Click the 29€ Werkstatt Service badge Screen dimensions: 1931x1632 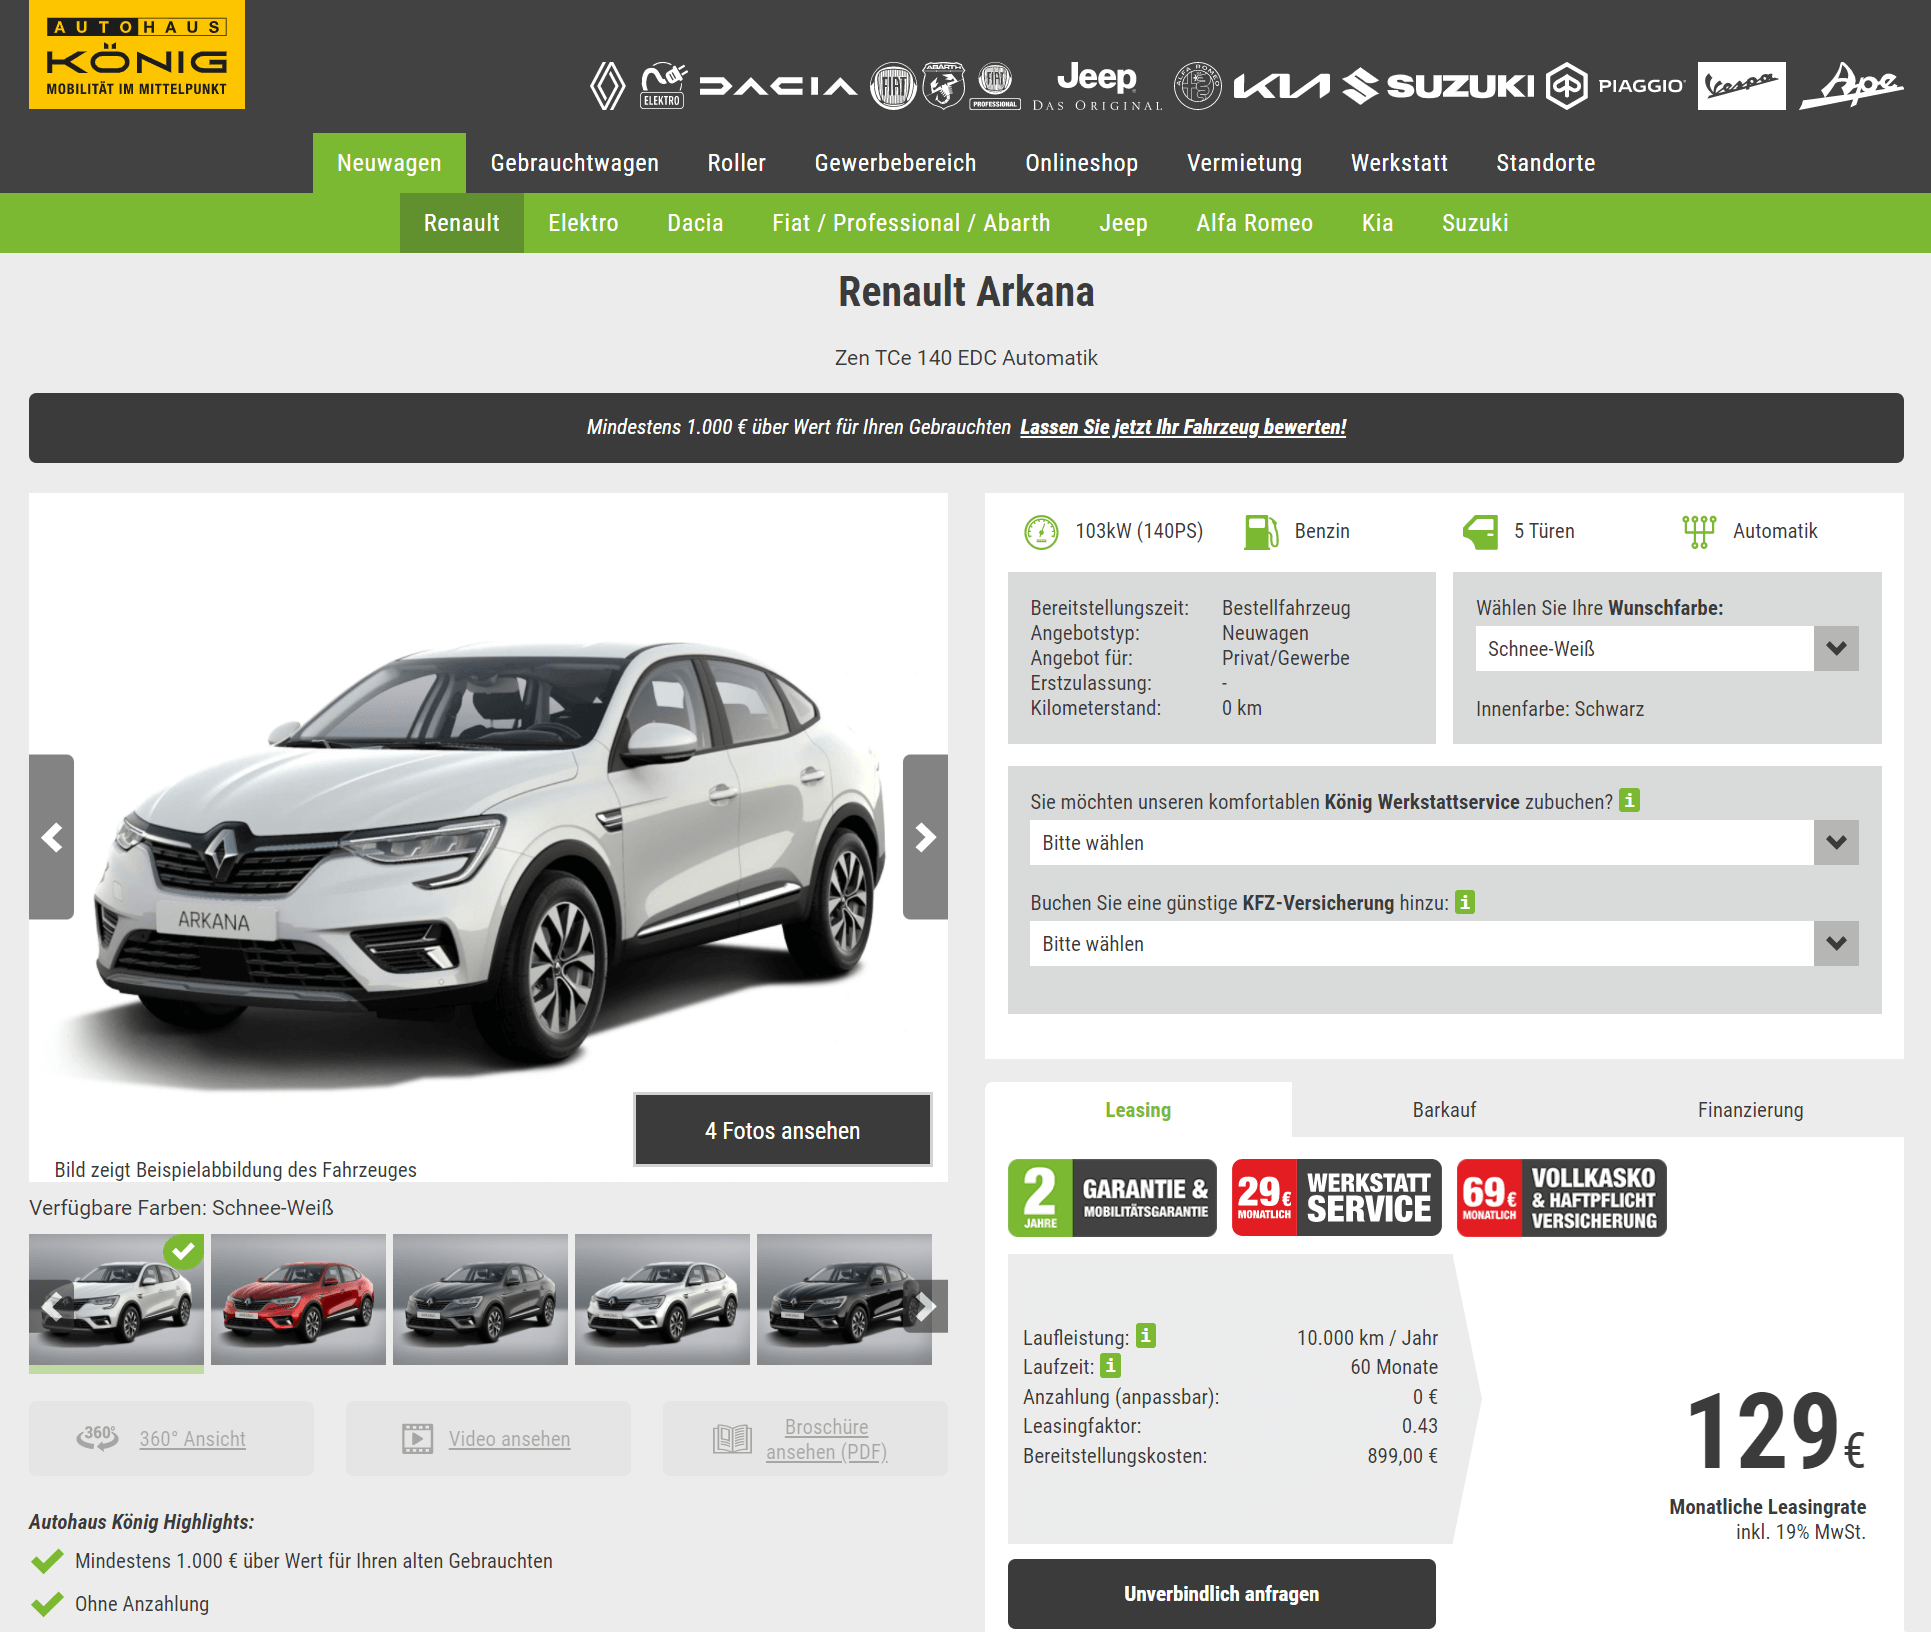click(x=1337, y=1198)
